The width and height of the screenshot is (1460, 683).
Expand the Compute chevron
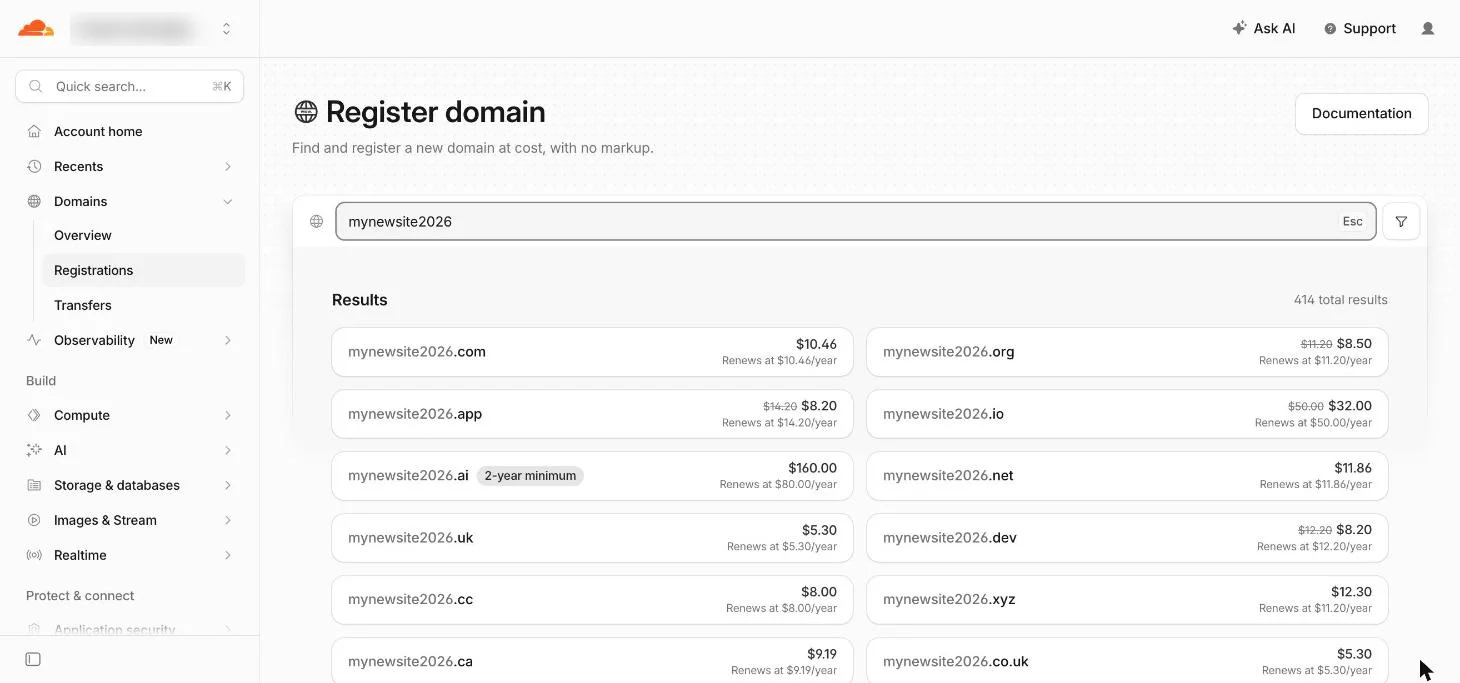click(228, 415)
